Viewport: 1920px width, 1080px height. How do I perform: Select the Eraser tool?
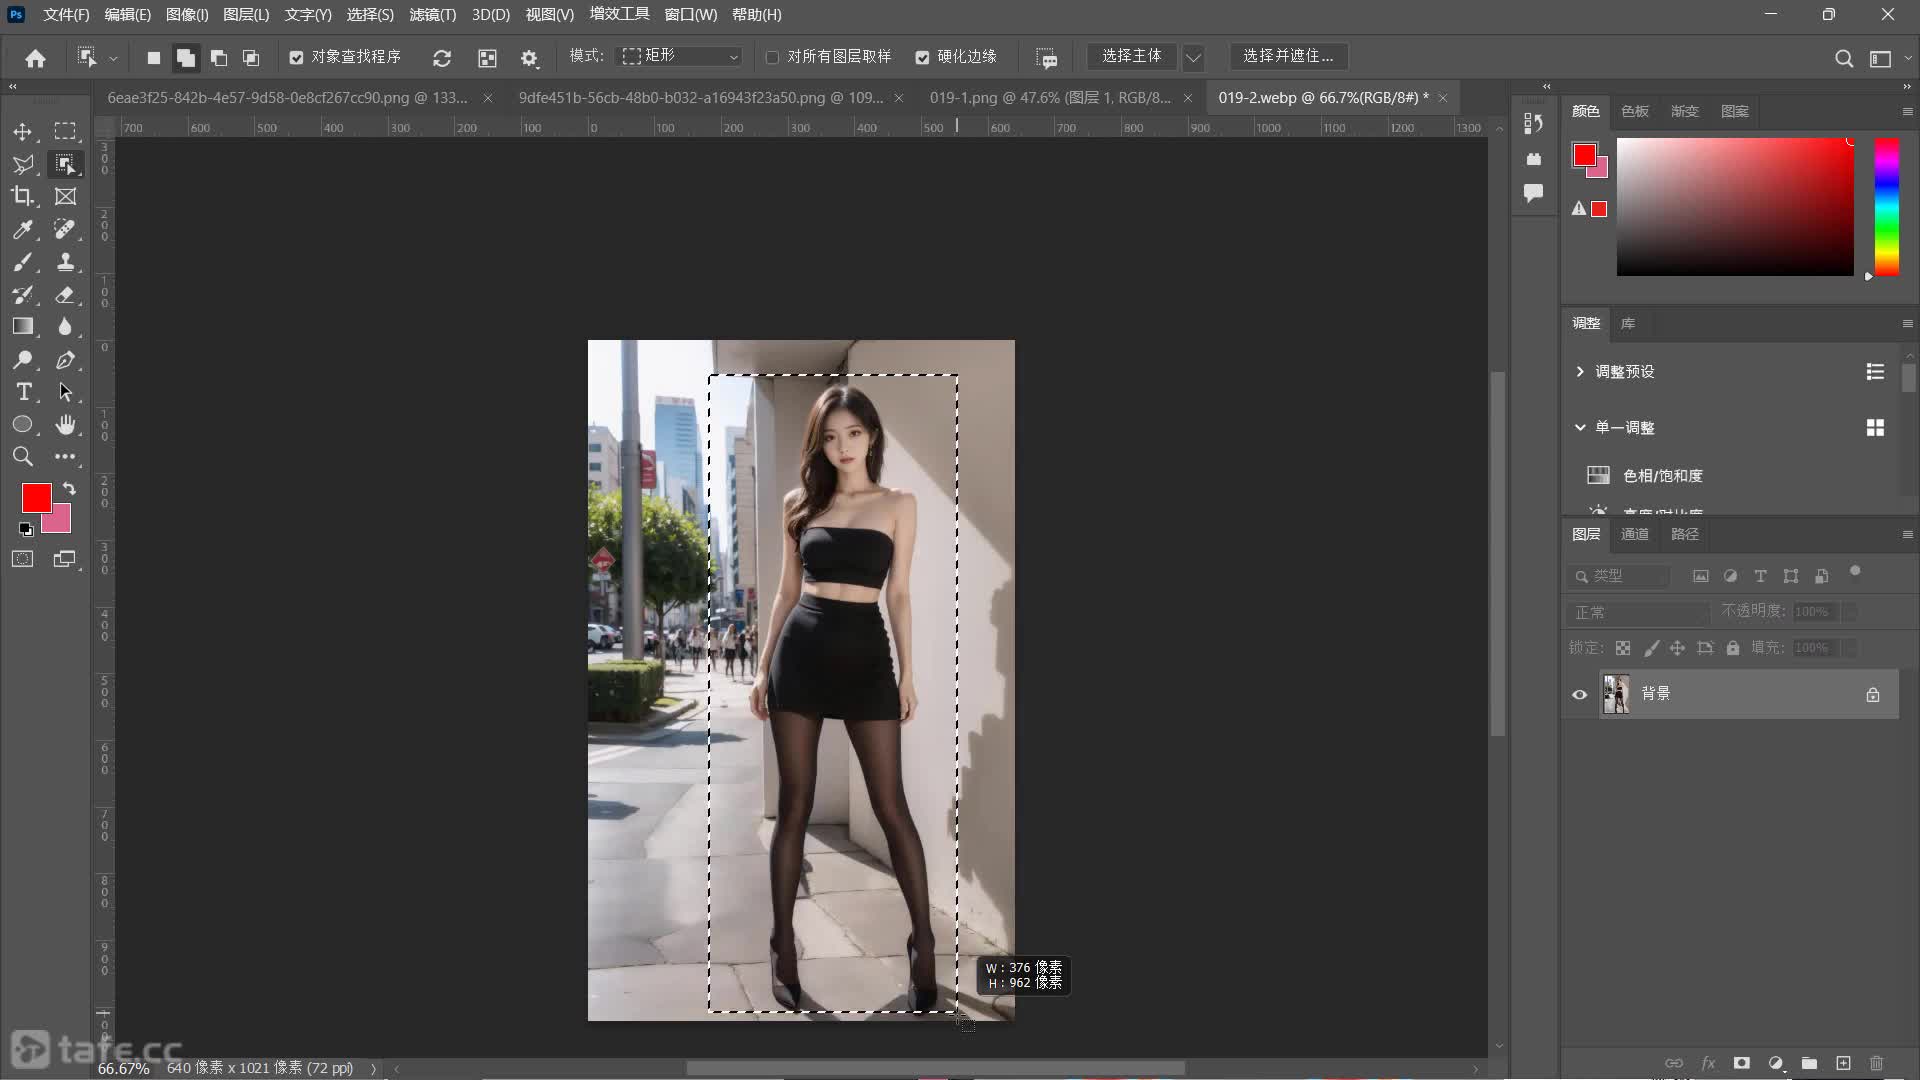click(x=65, y=295)
